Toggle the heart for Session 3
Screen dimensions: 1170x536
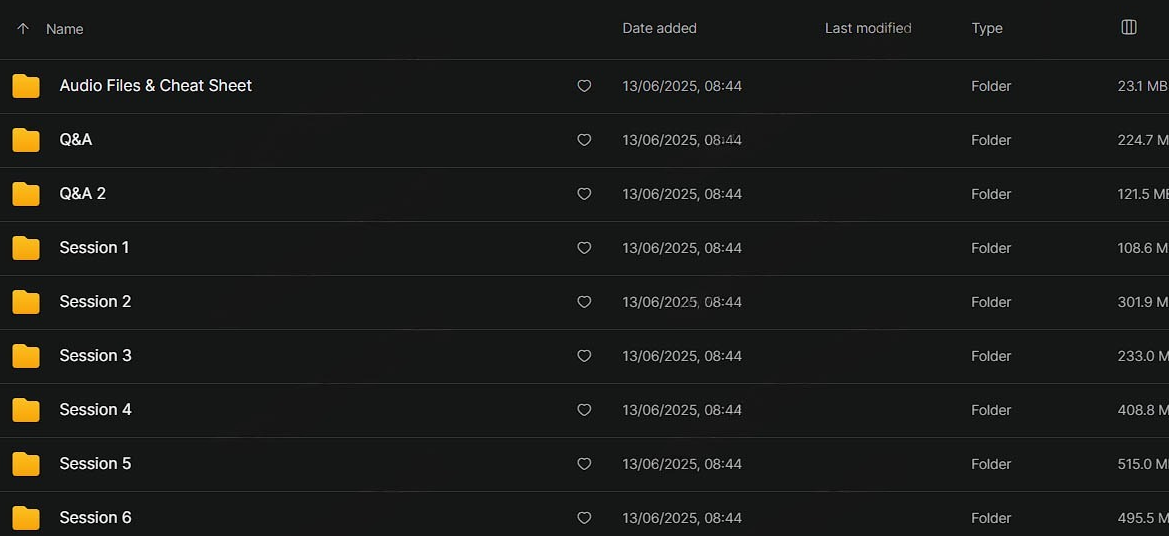pyautogui.click(x=584, y=356)
